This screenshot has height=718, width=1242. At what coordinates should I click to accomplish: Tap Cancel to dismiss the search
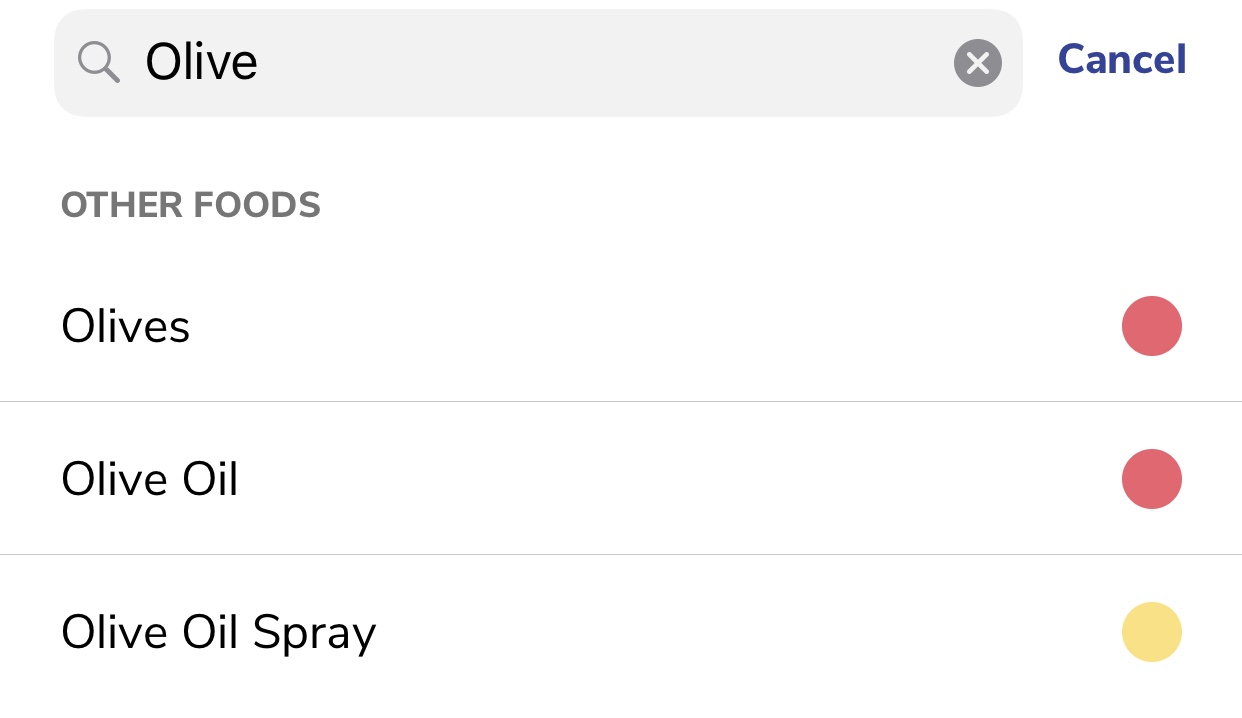tap(1121, 60)
